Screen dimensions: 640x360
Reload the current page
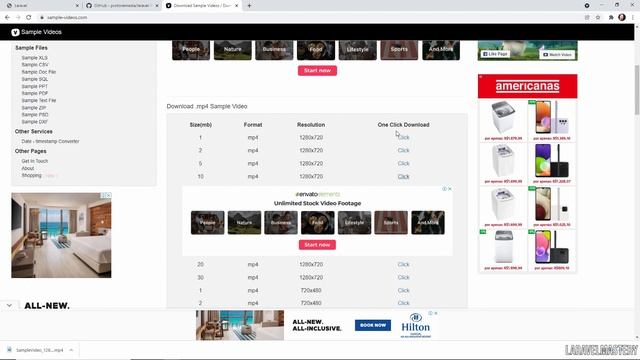tap(29, 18)
